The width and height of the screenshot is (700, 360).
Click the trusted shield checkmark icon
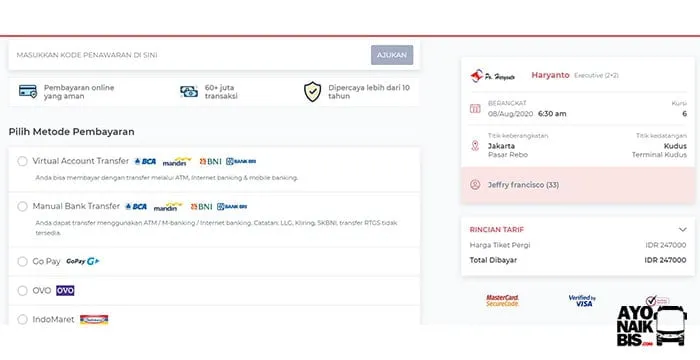coord(312,92)
